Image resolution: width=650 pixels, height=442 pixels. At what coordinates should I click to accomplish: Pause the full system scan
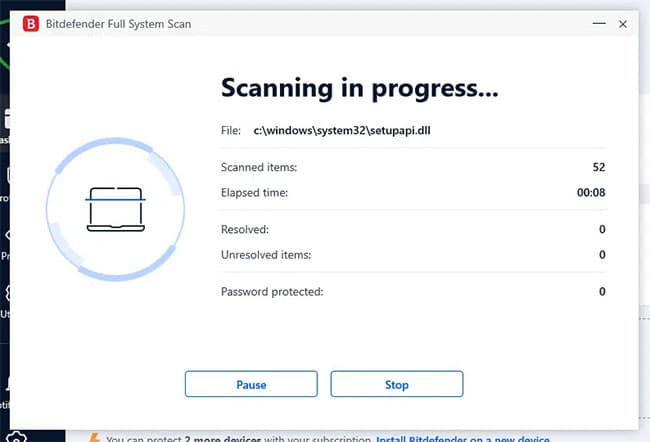(251, 384)
